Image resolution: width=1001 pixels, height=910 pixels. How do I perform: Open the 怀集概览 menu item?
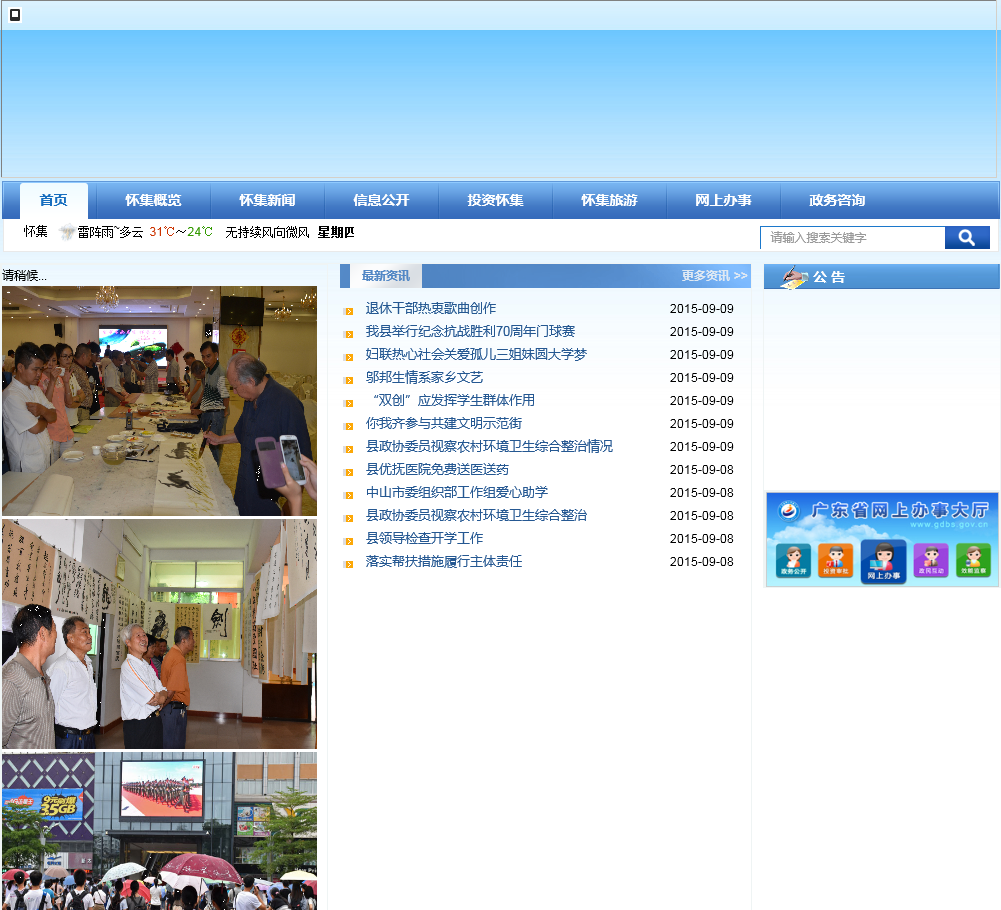[x=153, y=201]
